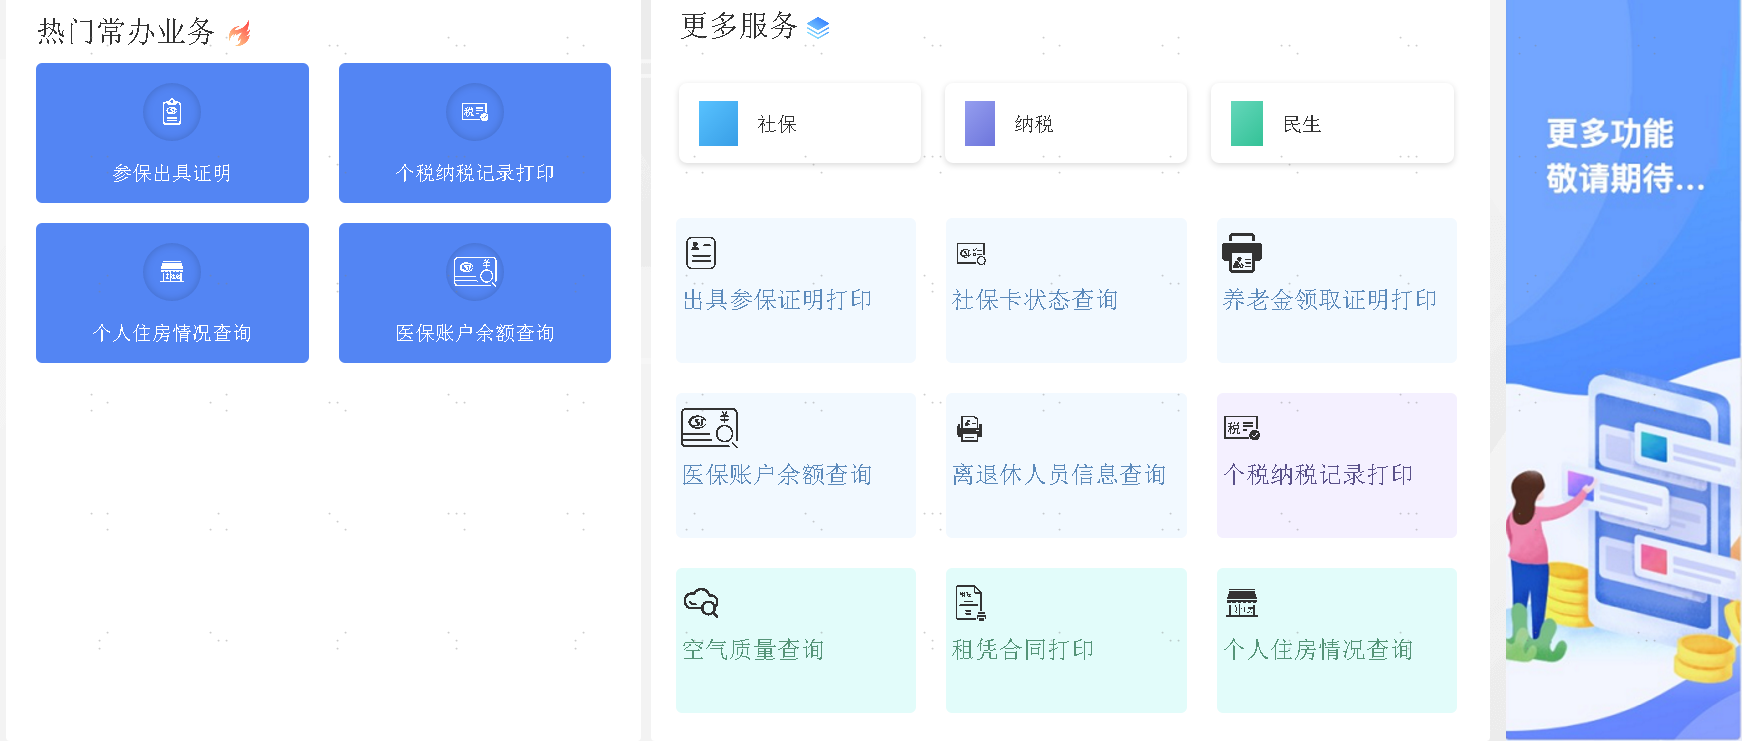Click the 个人住房情况查询 icon in more services
Screen dimensions: 1742x741
(x=1242, y=603)
